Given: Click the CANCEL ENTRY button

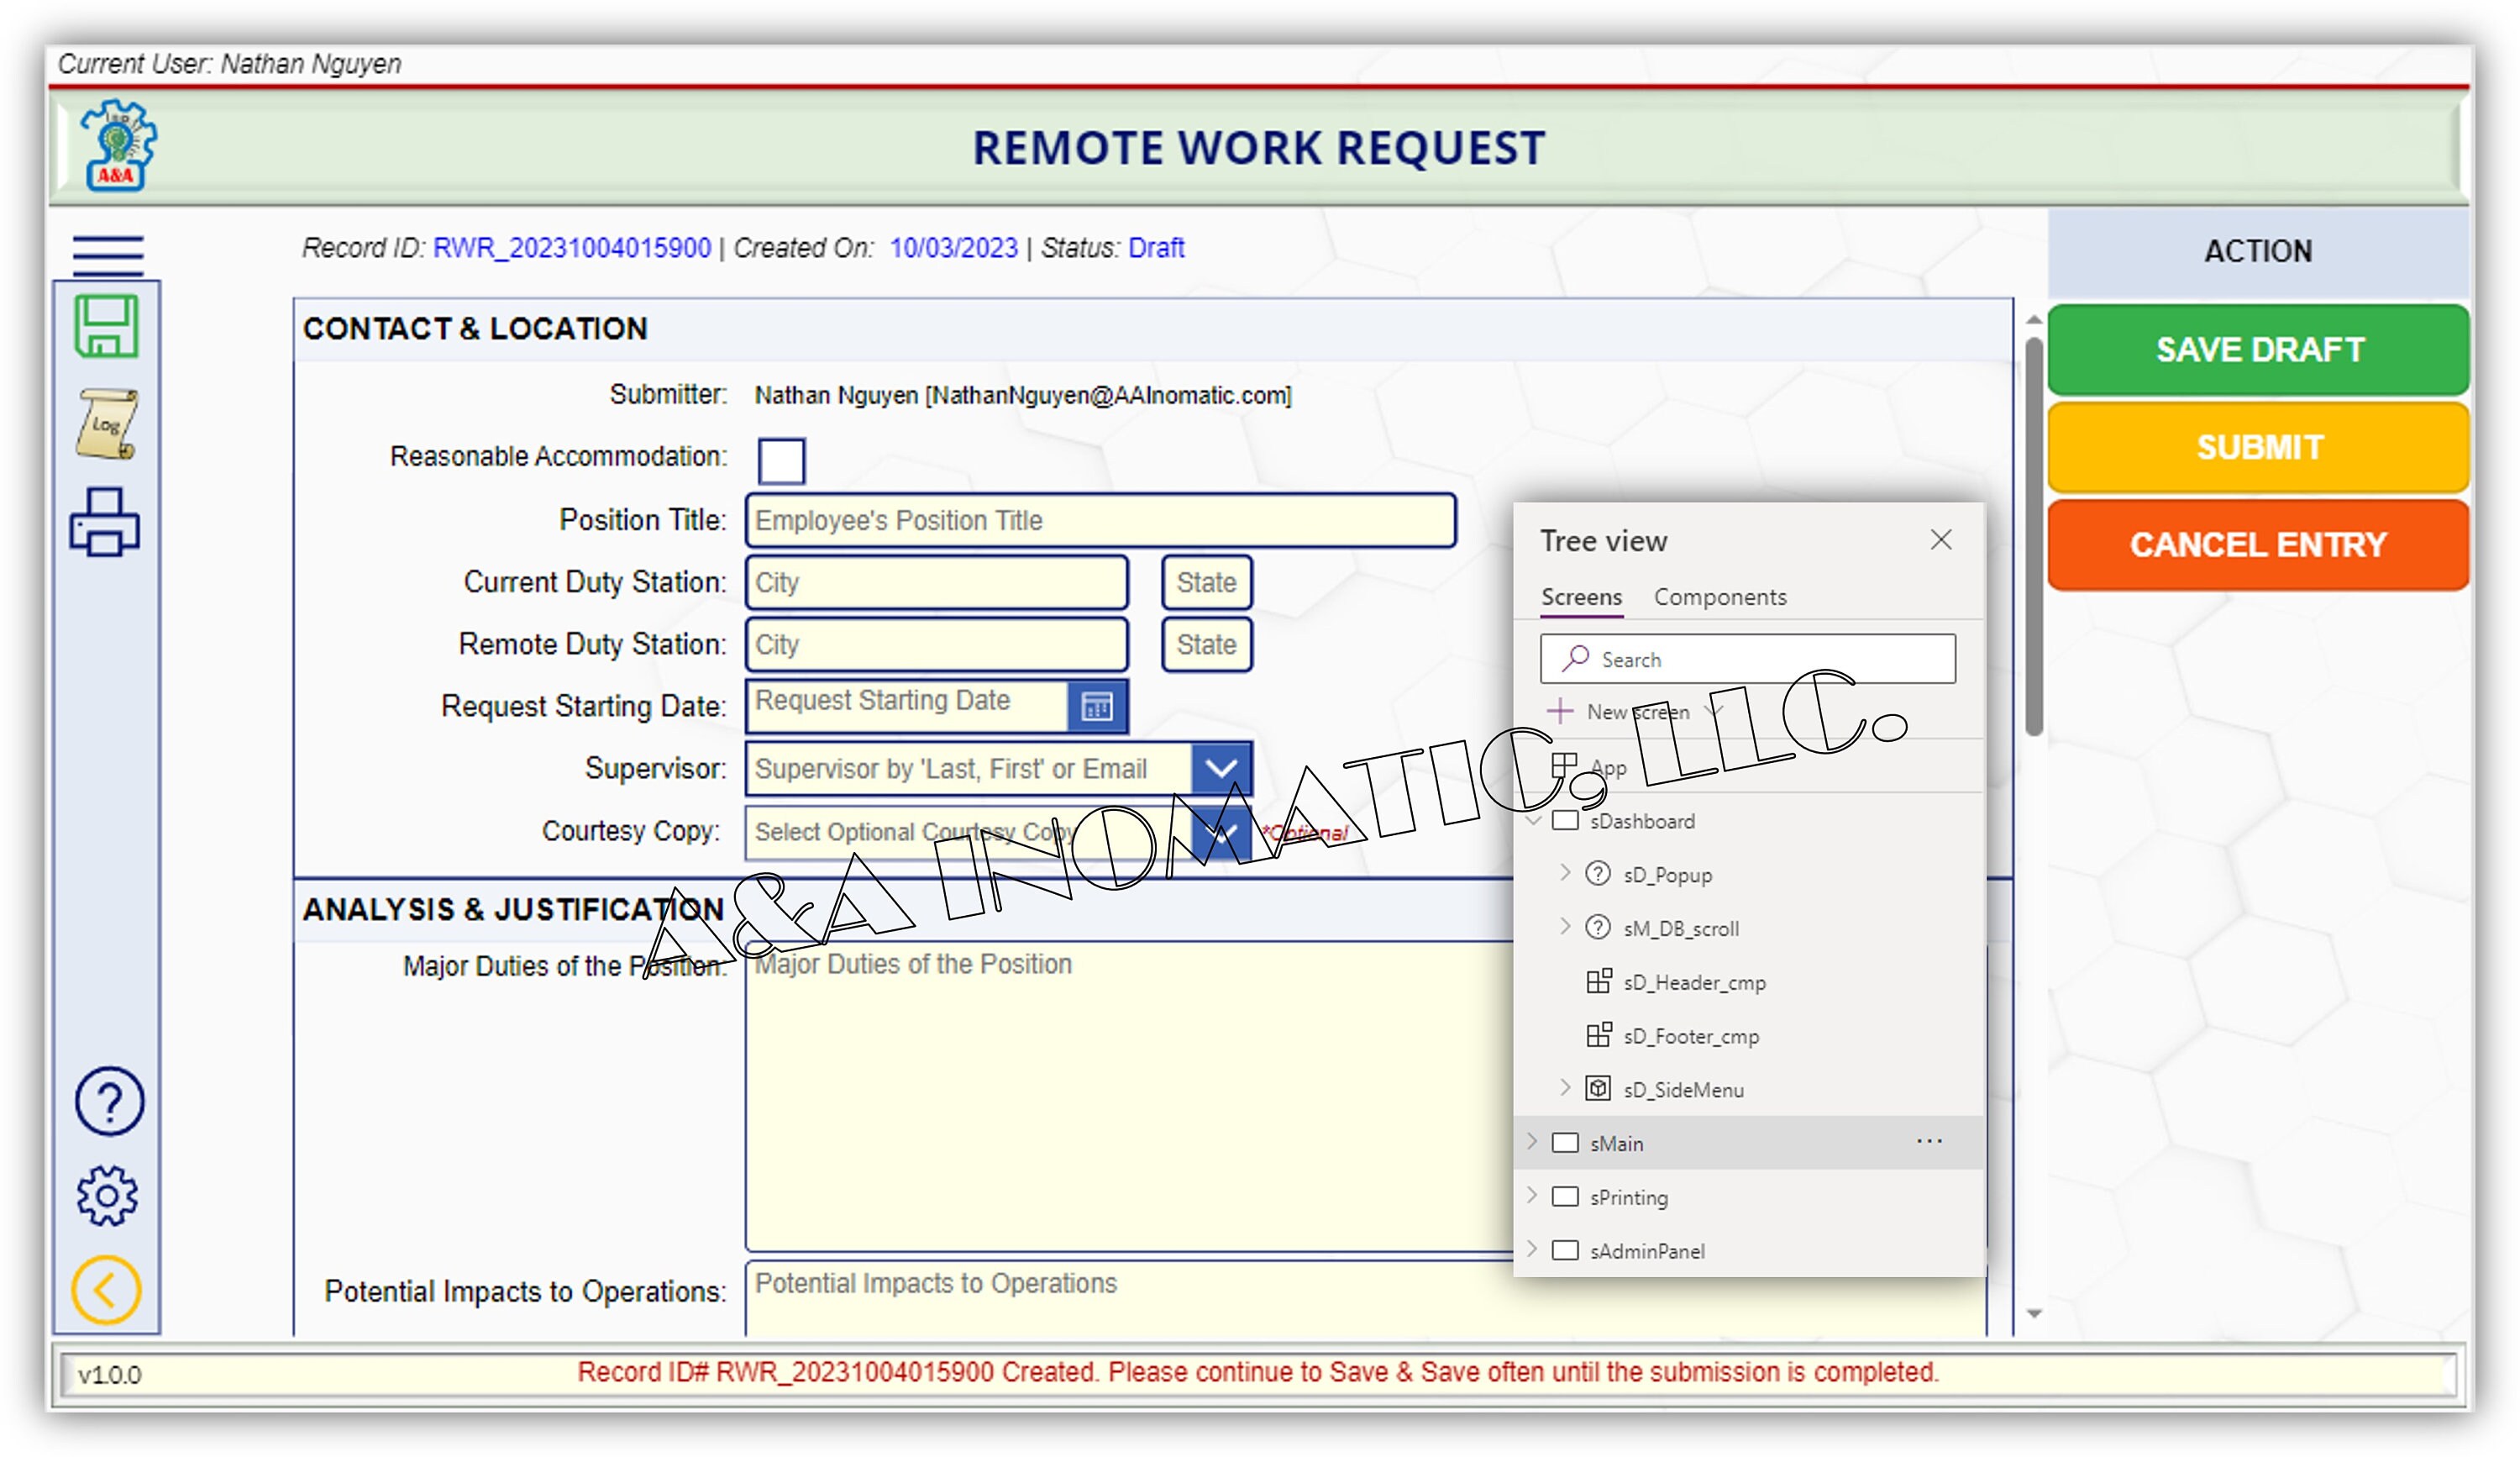Looking at the screenshot, I should point(2257,544).
